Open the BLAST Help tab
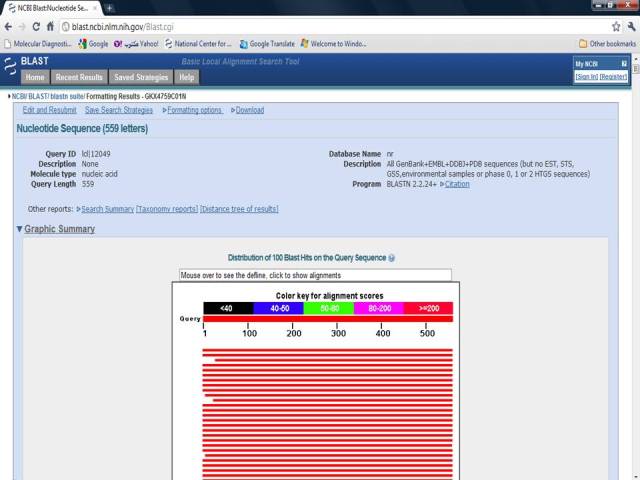This screenshot has width=640, height=480. click(x=187, y=77)
